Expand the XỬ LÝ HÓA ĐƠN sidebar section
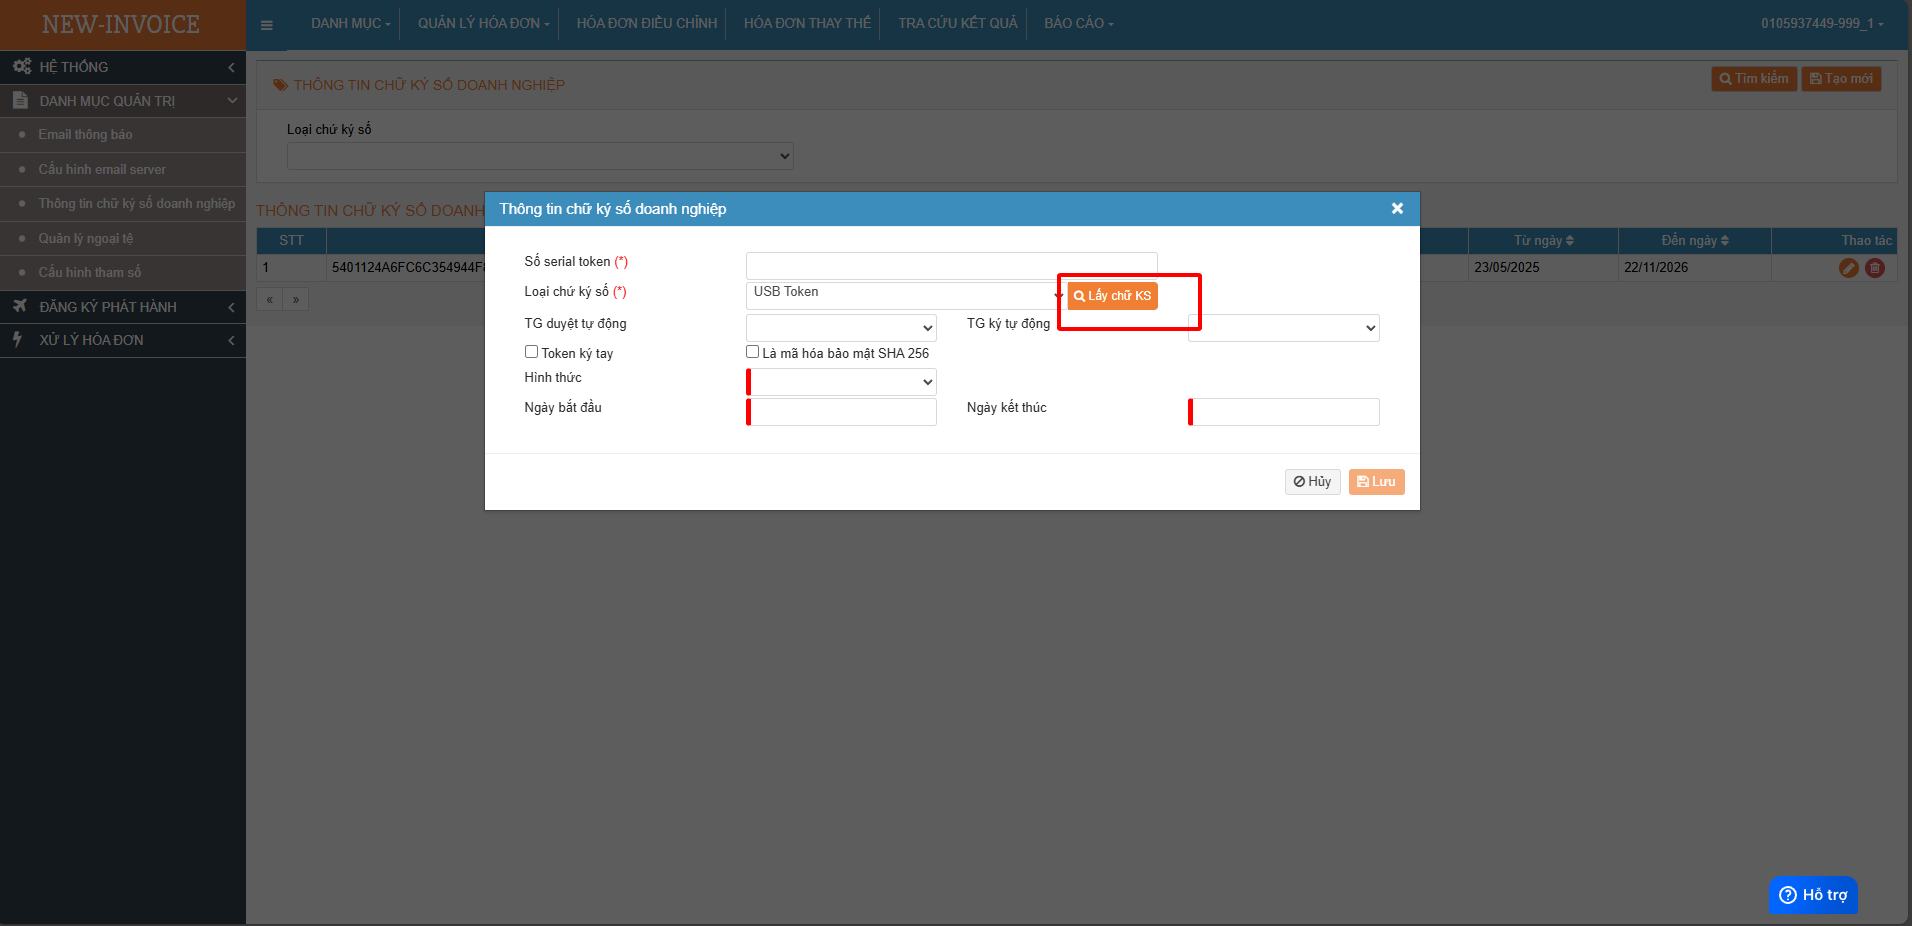Viewport: 1912px width, 926px height. [x=123, y=340]
